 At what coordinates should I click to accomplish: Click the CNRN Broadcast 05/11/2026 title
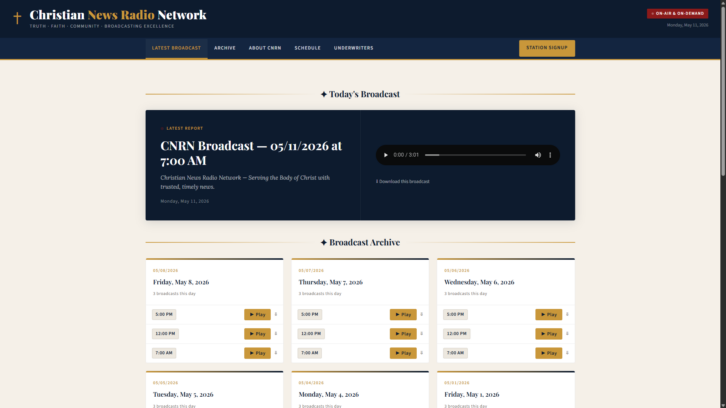click(x=251, y=153)
